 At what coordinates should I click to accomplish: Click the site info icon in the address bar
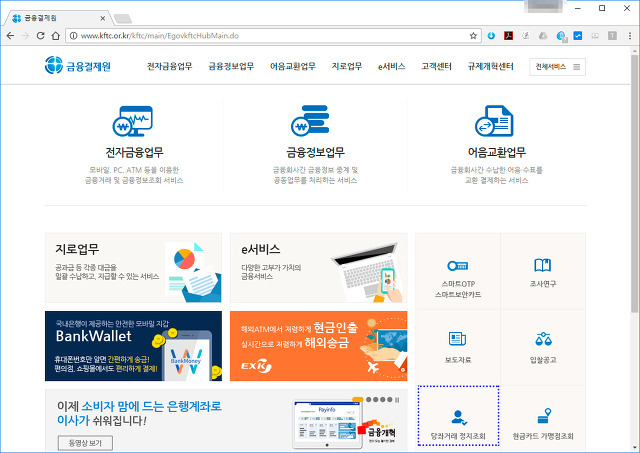click(73, 36)
